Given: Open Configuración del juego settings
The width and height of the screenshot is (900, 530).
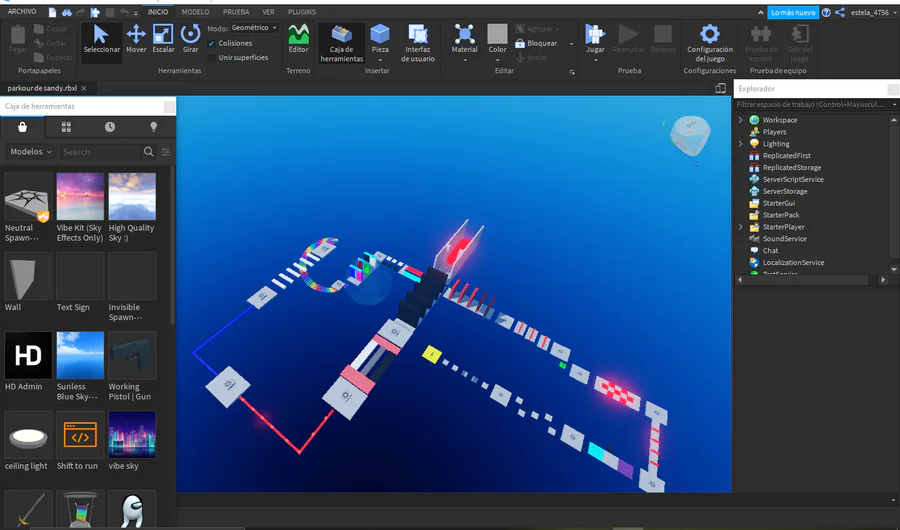Looking at the screenshot, I should (x=709, y=43).
